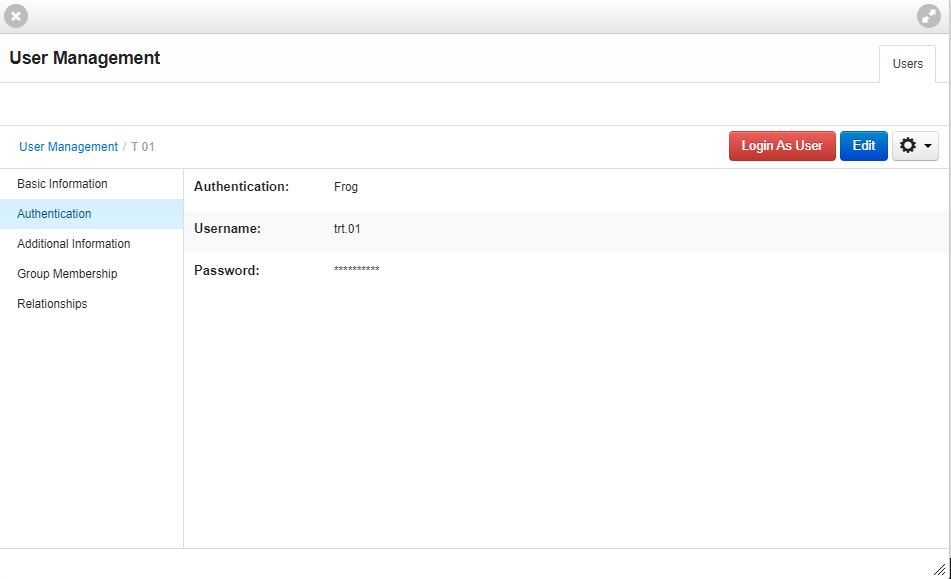The height and width of the screenshot is (579, 951).
Task: Click the masked password value
Action: [357, 269]
